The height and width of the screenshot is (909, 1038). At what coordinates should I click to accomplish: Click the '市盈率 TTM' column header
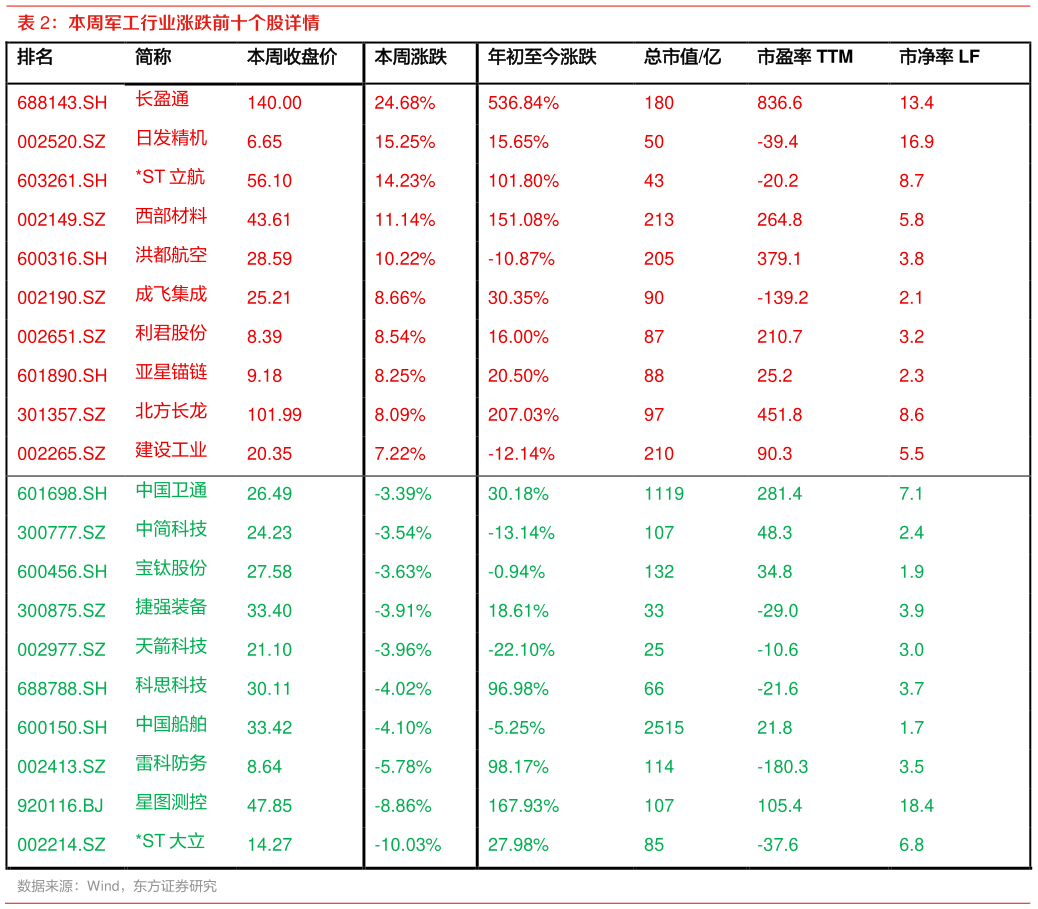(805, 57)
